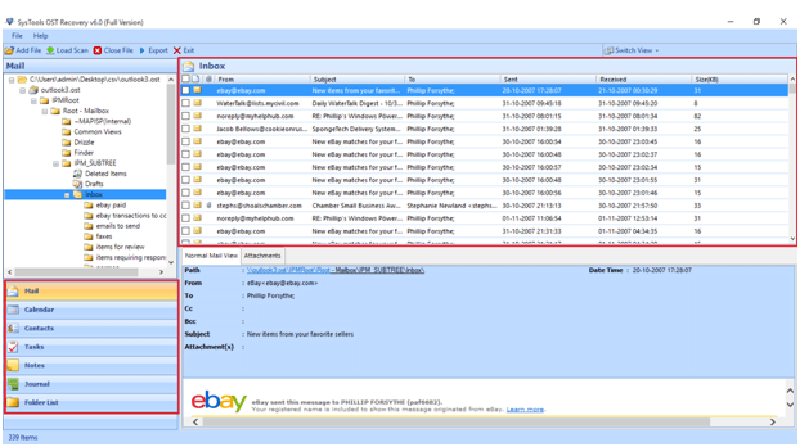This screenshot has height=448, width=798.
Task: Collapse the outlook3.ost file path node
Action: (x=11, y=80)
